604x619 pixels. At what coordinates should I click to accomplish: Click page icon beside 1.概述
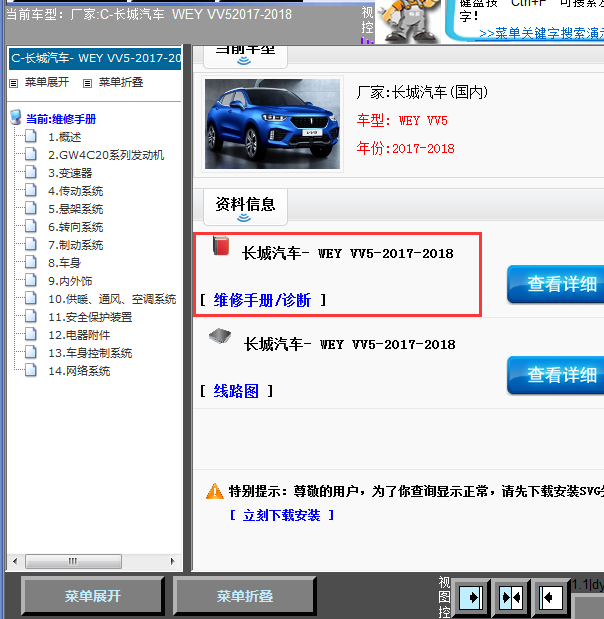pyautogui.click(x=31, y=136)
